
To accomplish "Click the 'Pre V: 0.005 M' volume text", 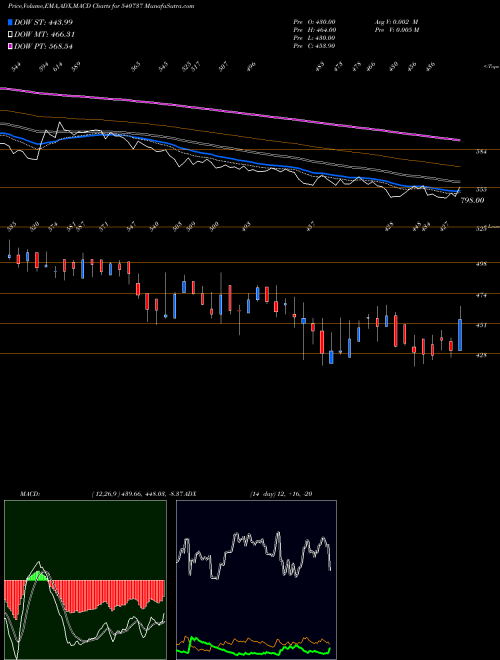I will tap(396, 30).
